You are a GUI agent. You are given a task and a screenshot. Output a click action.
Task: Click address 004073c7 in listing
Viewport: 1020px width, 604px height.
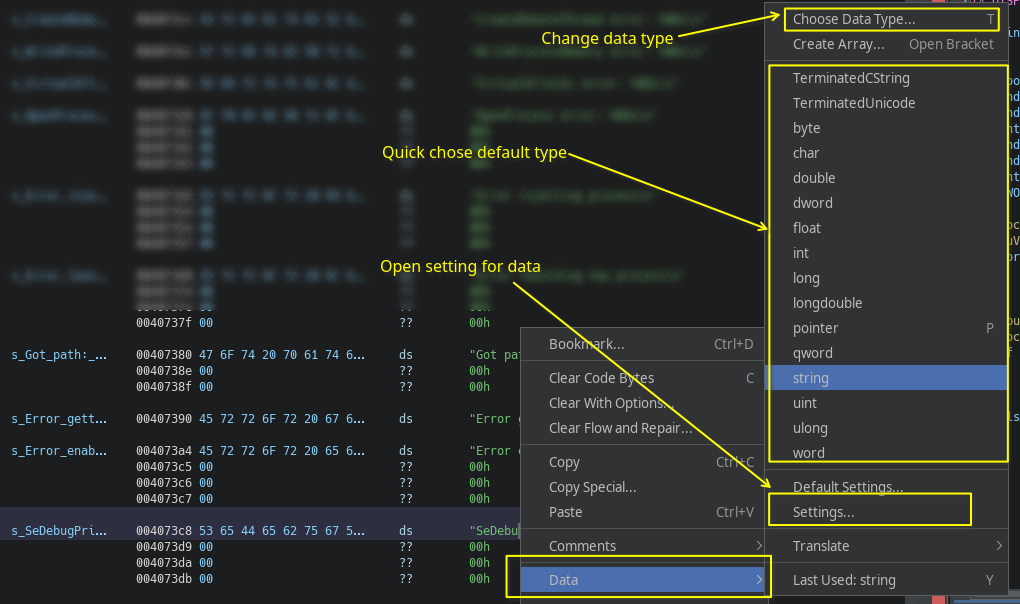tap(164, 499)
